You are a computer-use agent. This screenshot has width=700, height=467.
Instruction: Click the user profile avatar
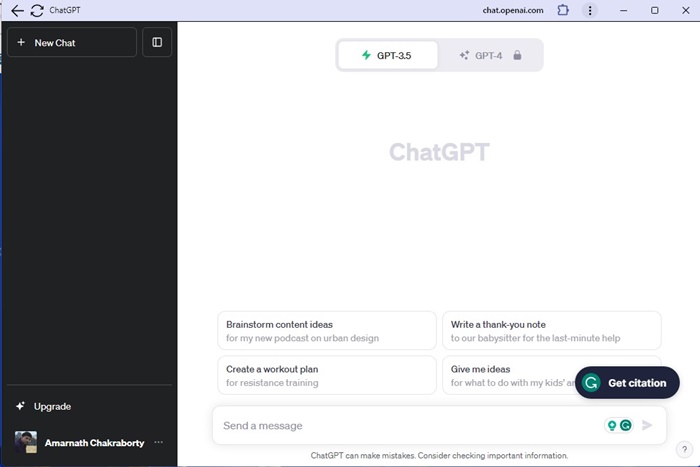(26, 442)
